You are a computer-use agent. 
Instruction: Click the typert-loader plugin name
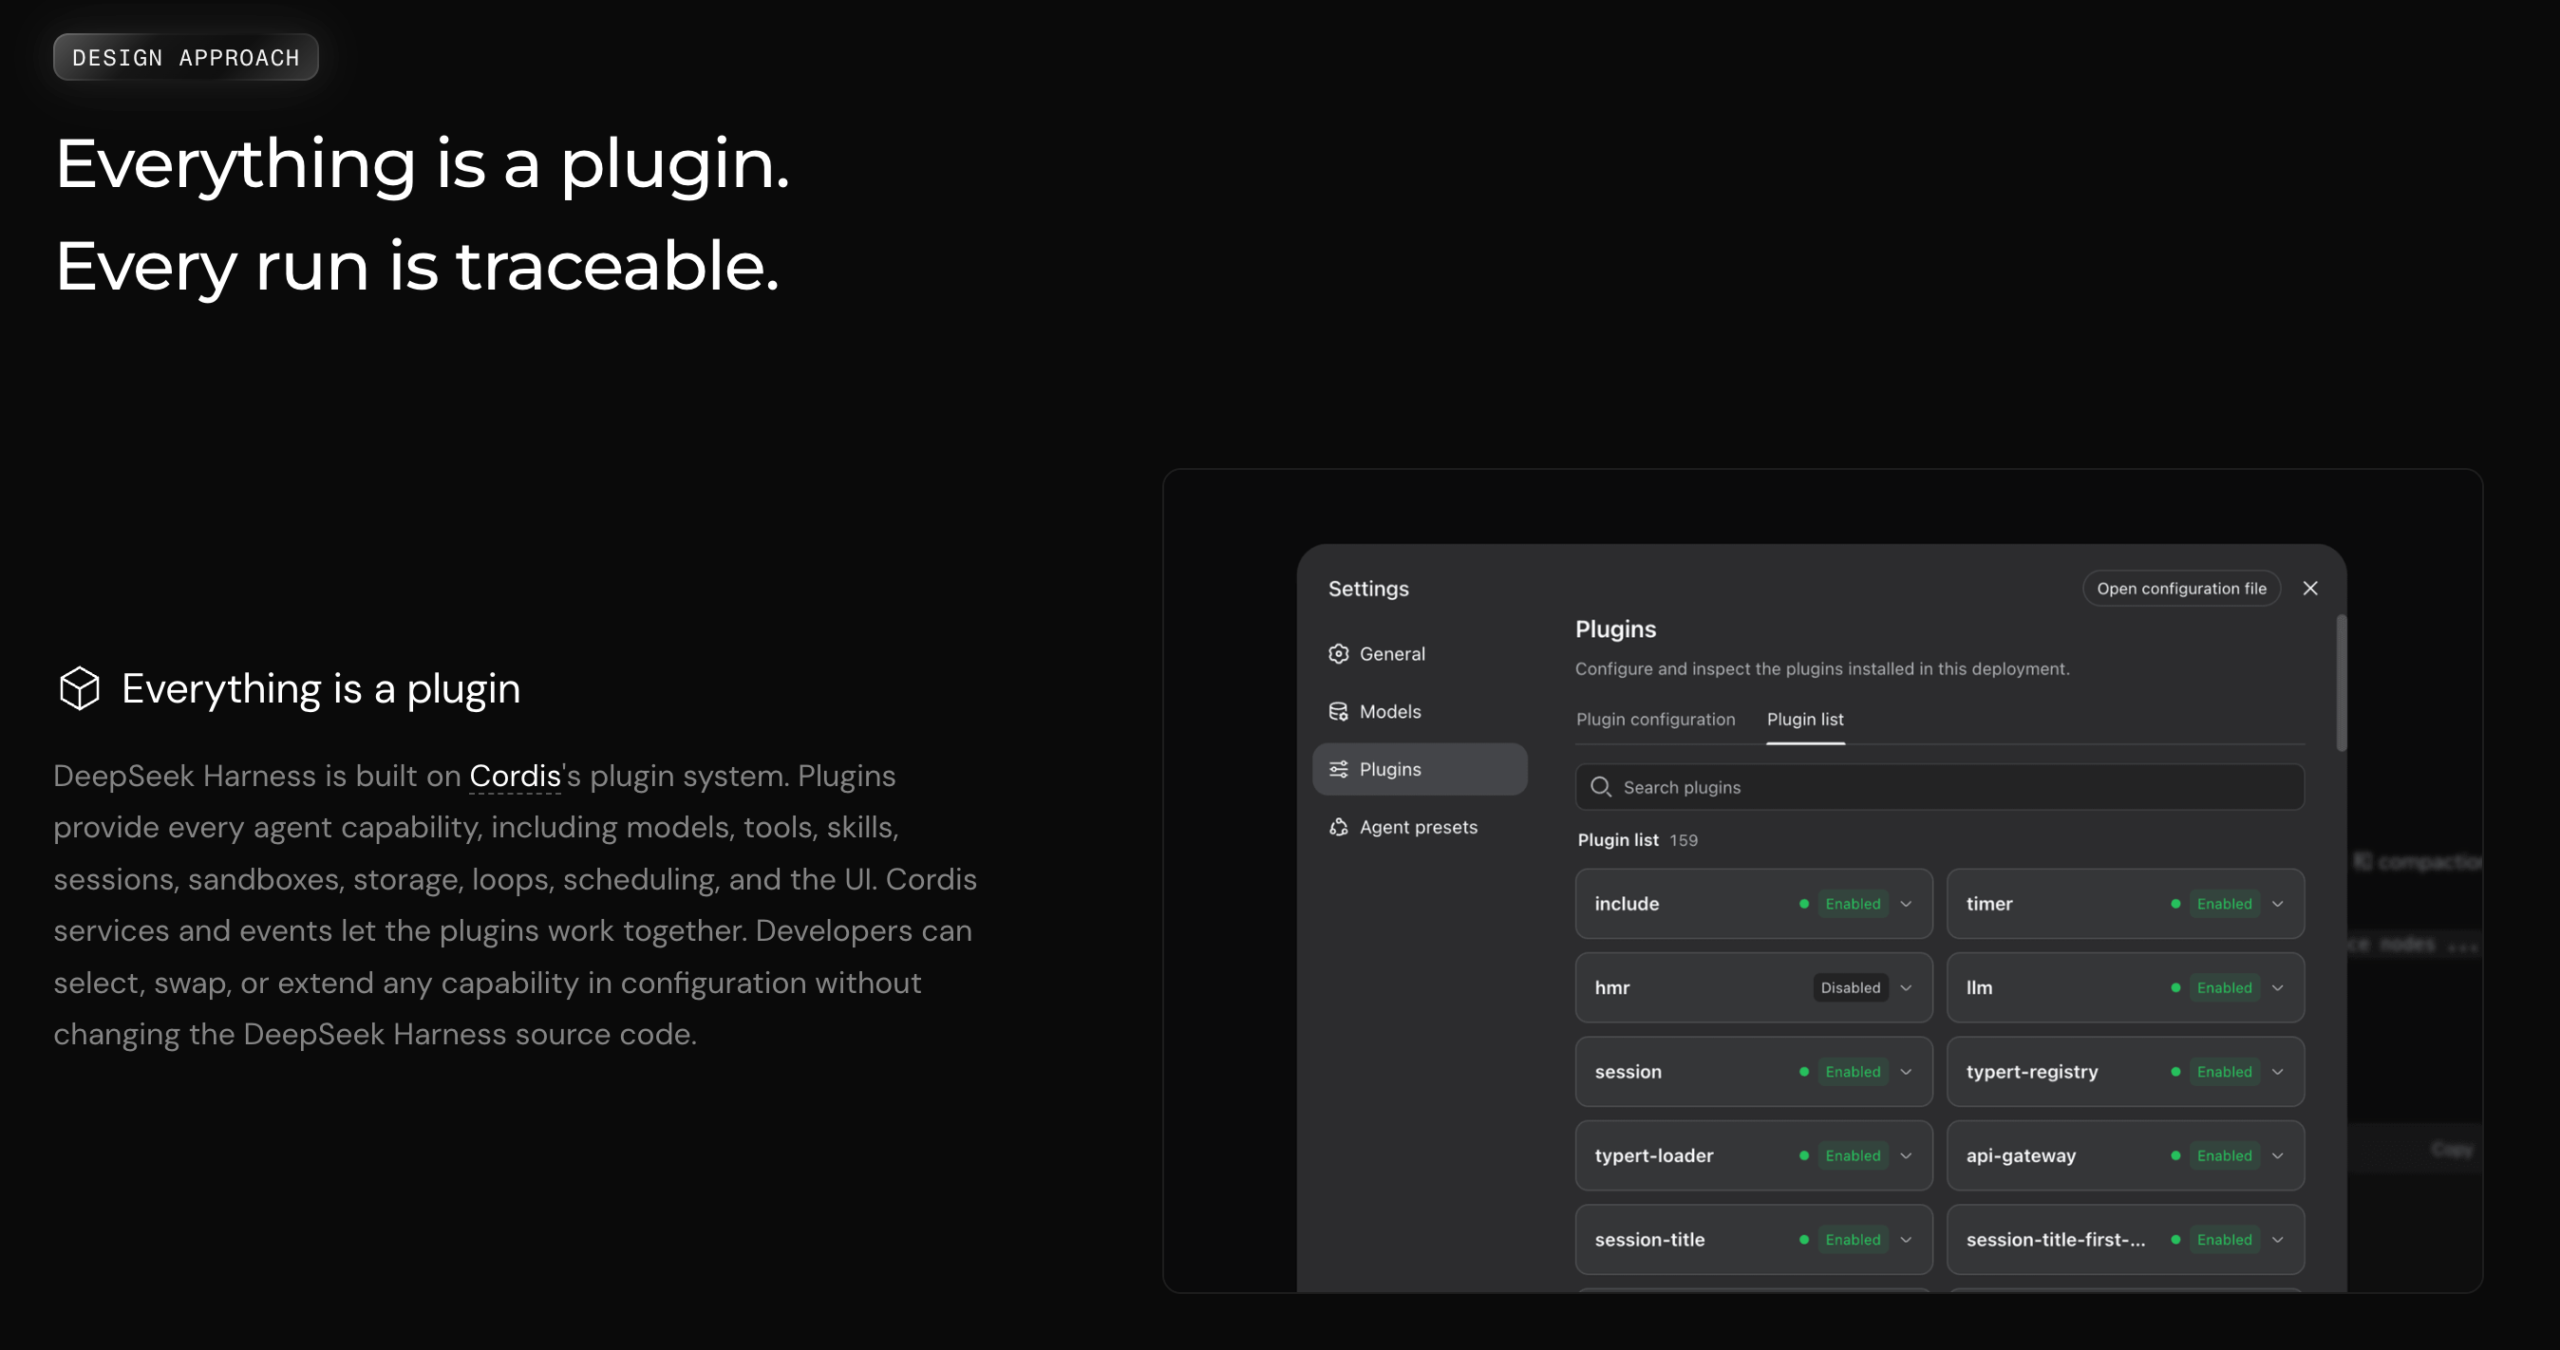[x=1654, y=1156]
